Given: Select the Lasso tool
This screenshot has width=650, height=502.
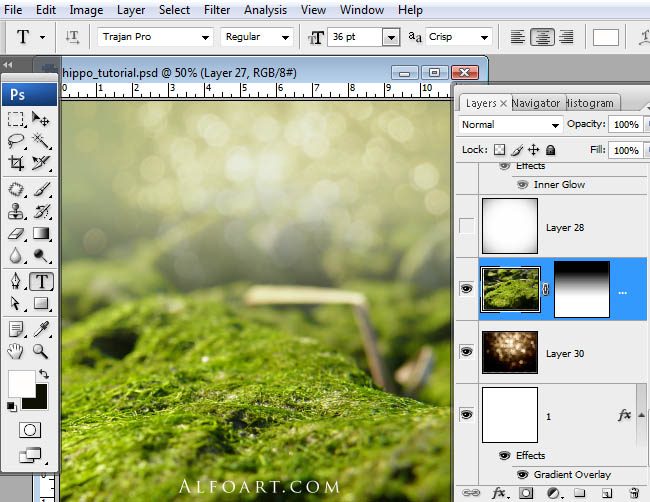Looking at the screenshot, I should click(16, 141).
